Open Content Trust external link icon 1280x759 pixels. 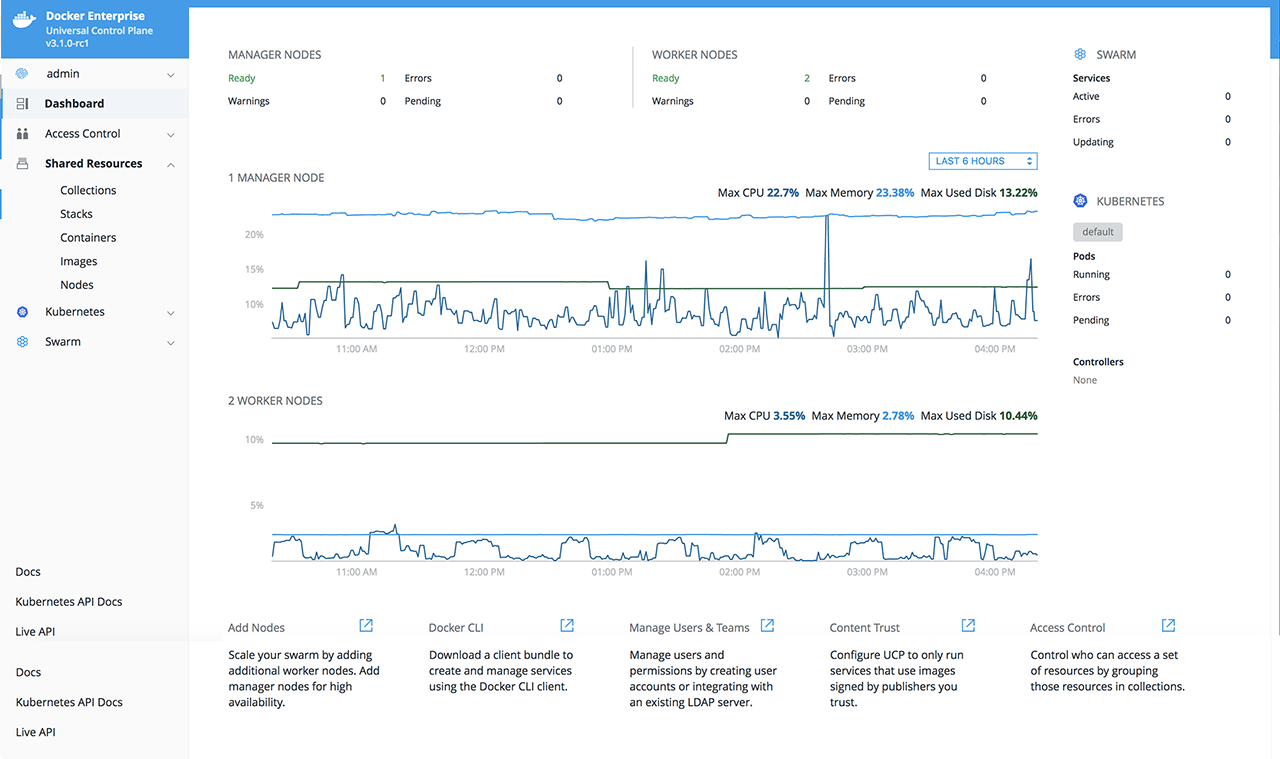[968, 626]
